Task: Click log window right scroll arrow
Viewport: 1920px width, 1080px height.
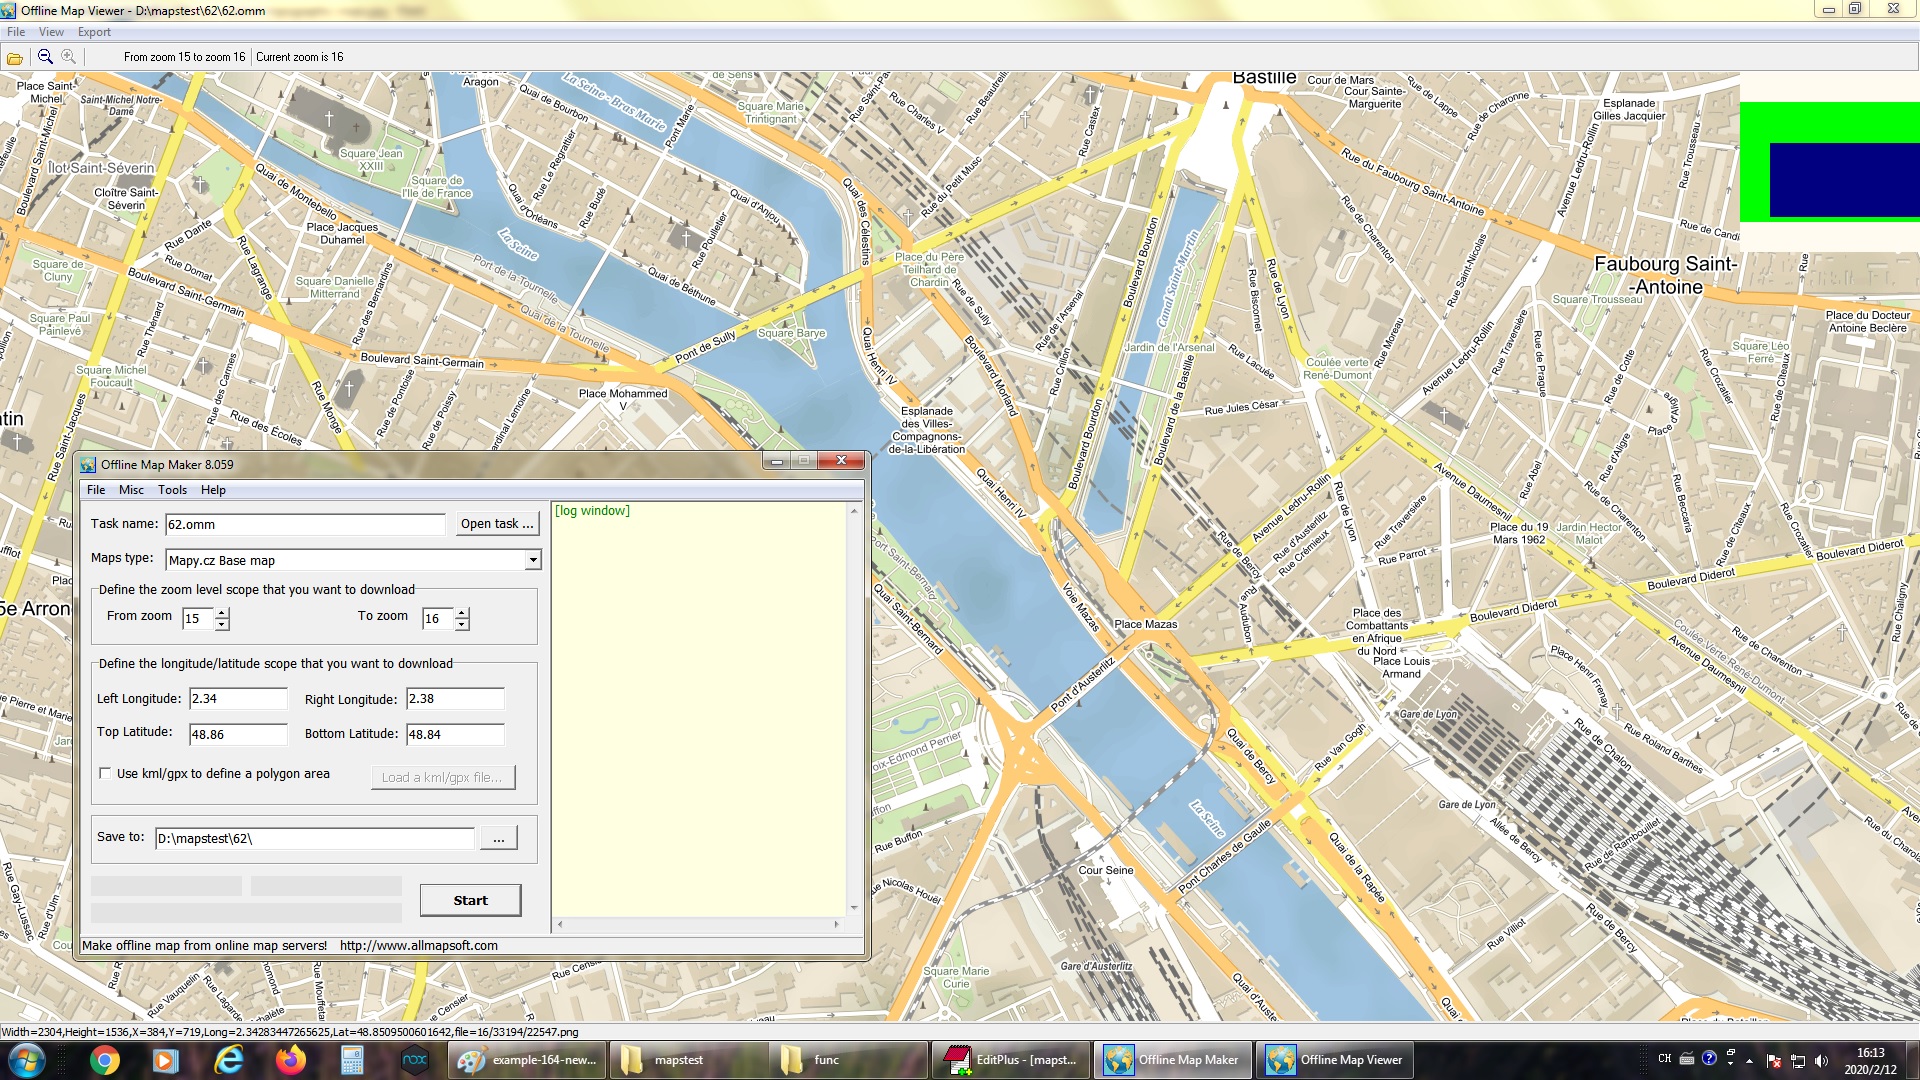Action: [x=837, y=925]
